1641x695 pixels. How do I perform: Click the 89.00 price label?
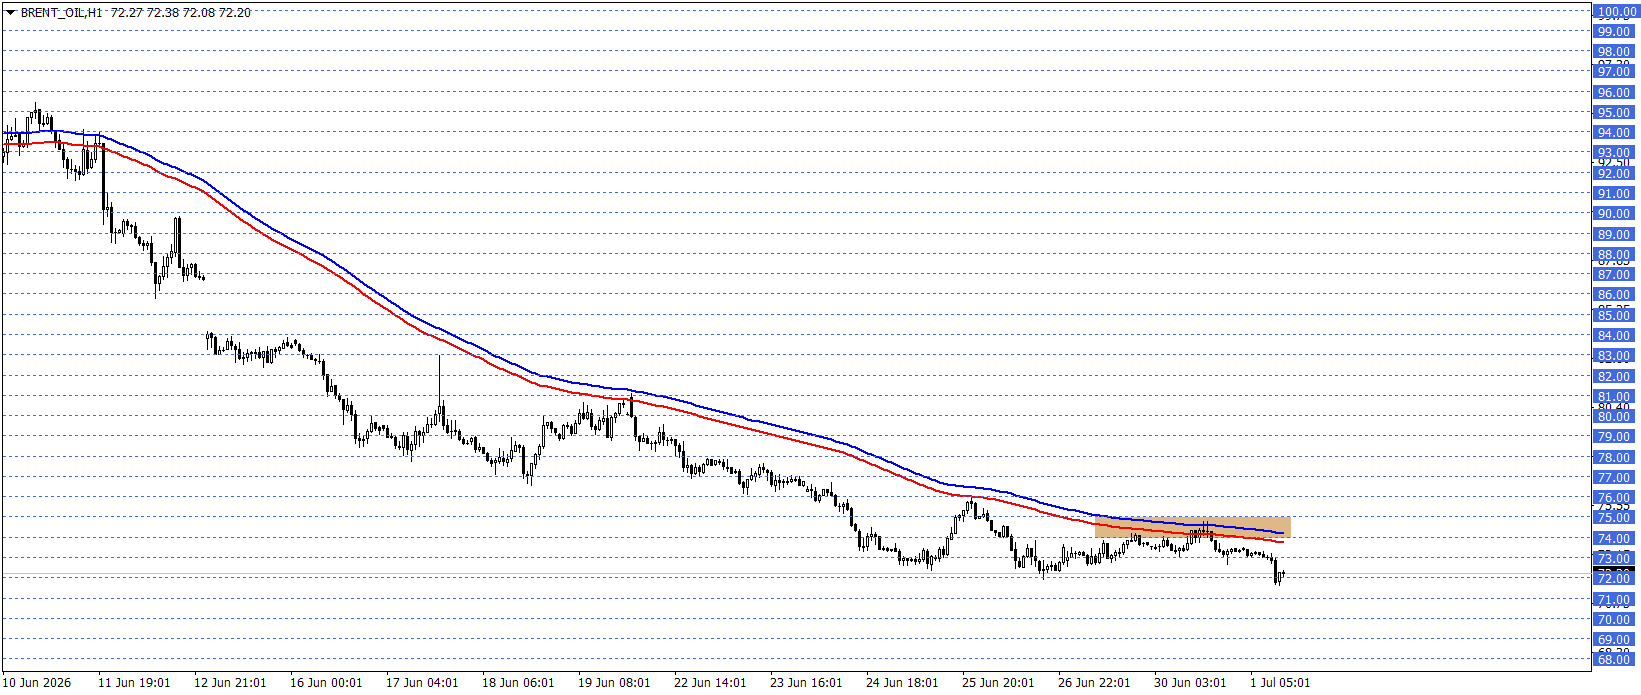click(x=1613, y=235)
